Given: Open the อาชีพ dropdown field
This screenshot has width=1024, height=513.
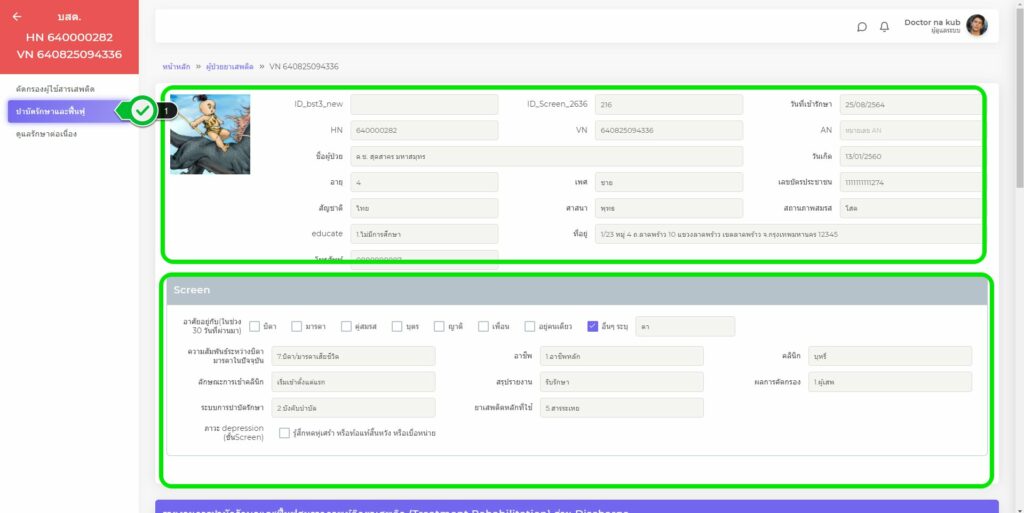Looking at the screenshot, I should (621, 356).
